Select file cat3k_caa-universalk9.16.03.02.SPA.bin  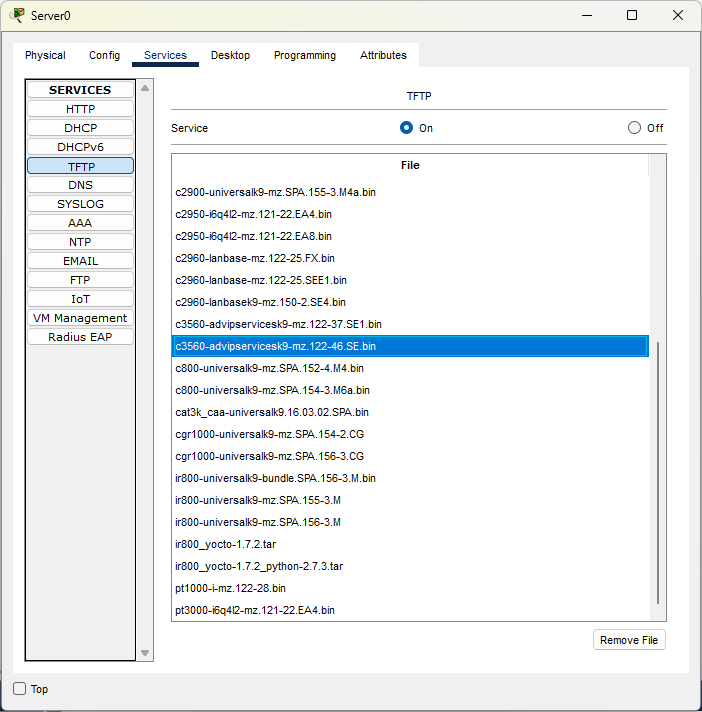pyautogui.click(x=410, y=412)
